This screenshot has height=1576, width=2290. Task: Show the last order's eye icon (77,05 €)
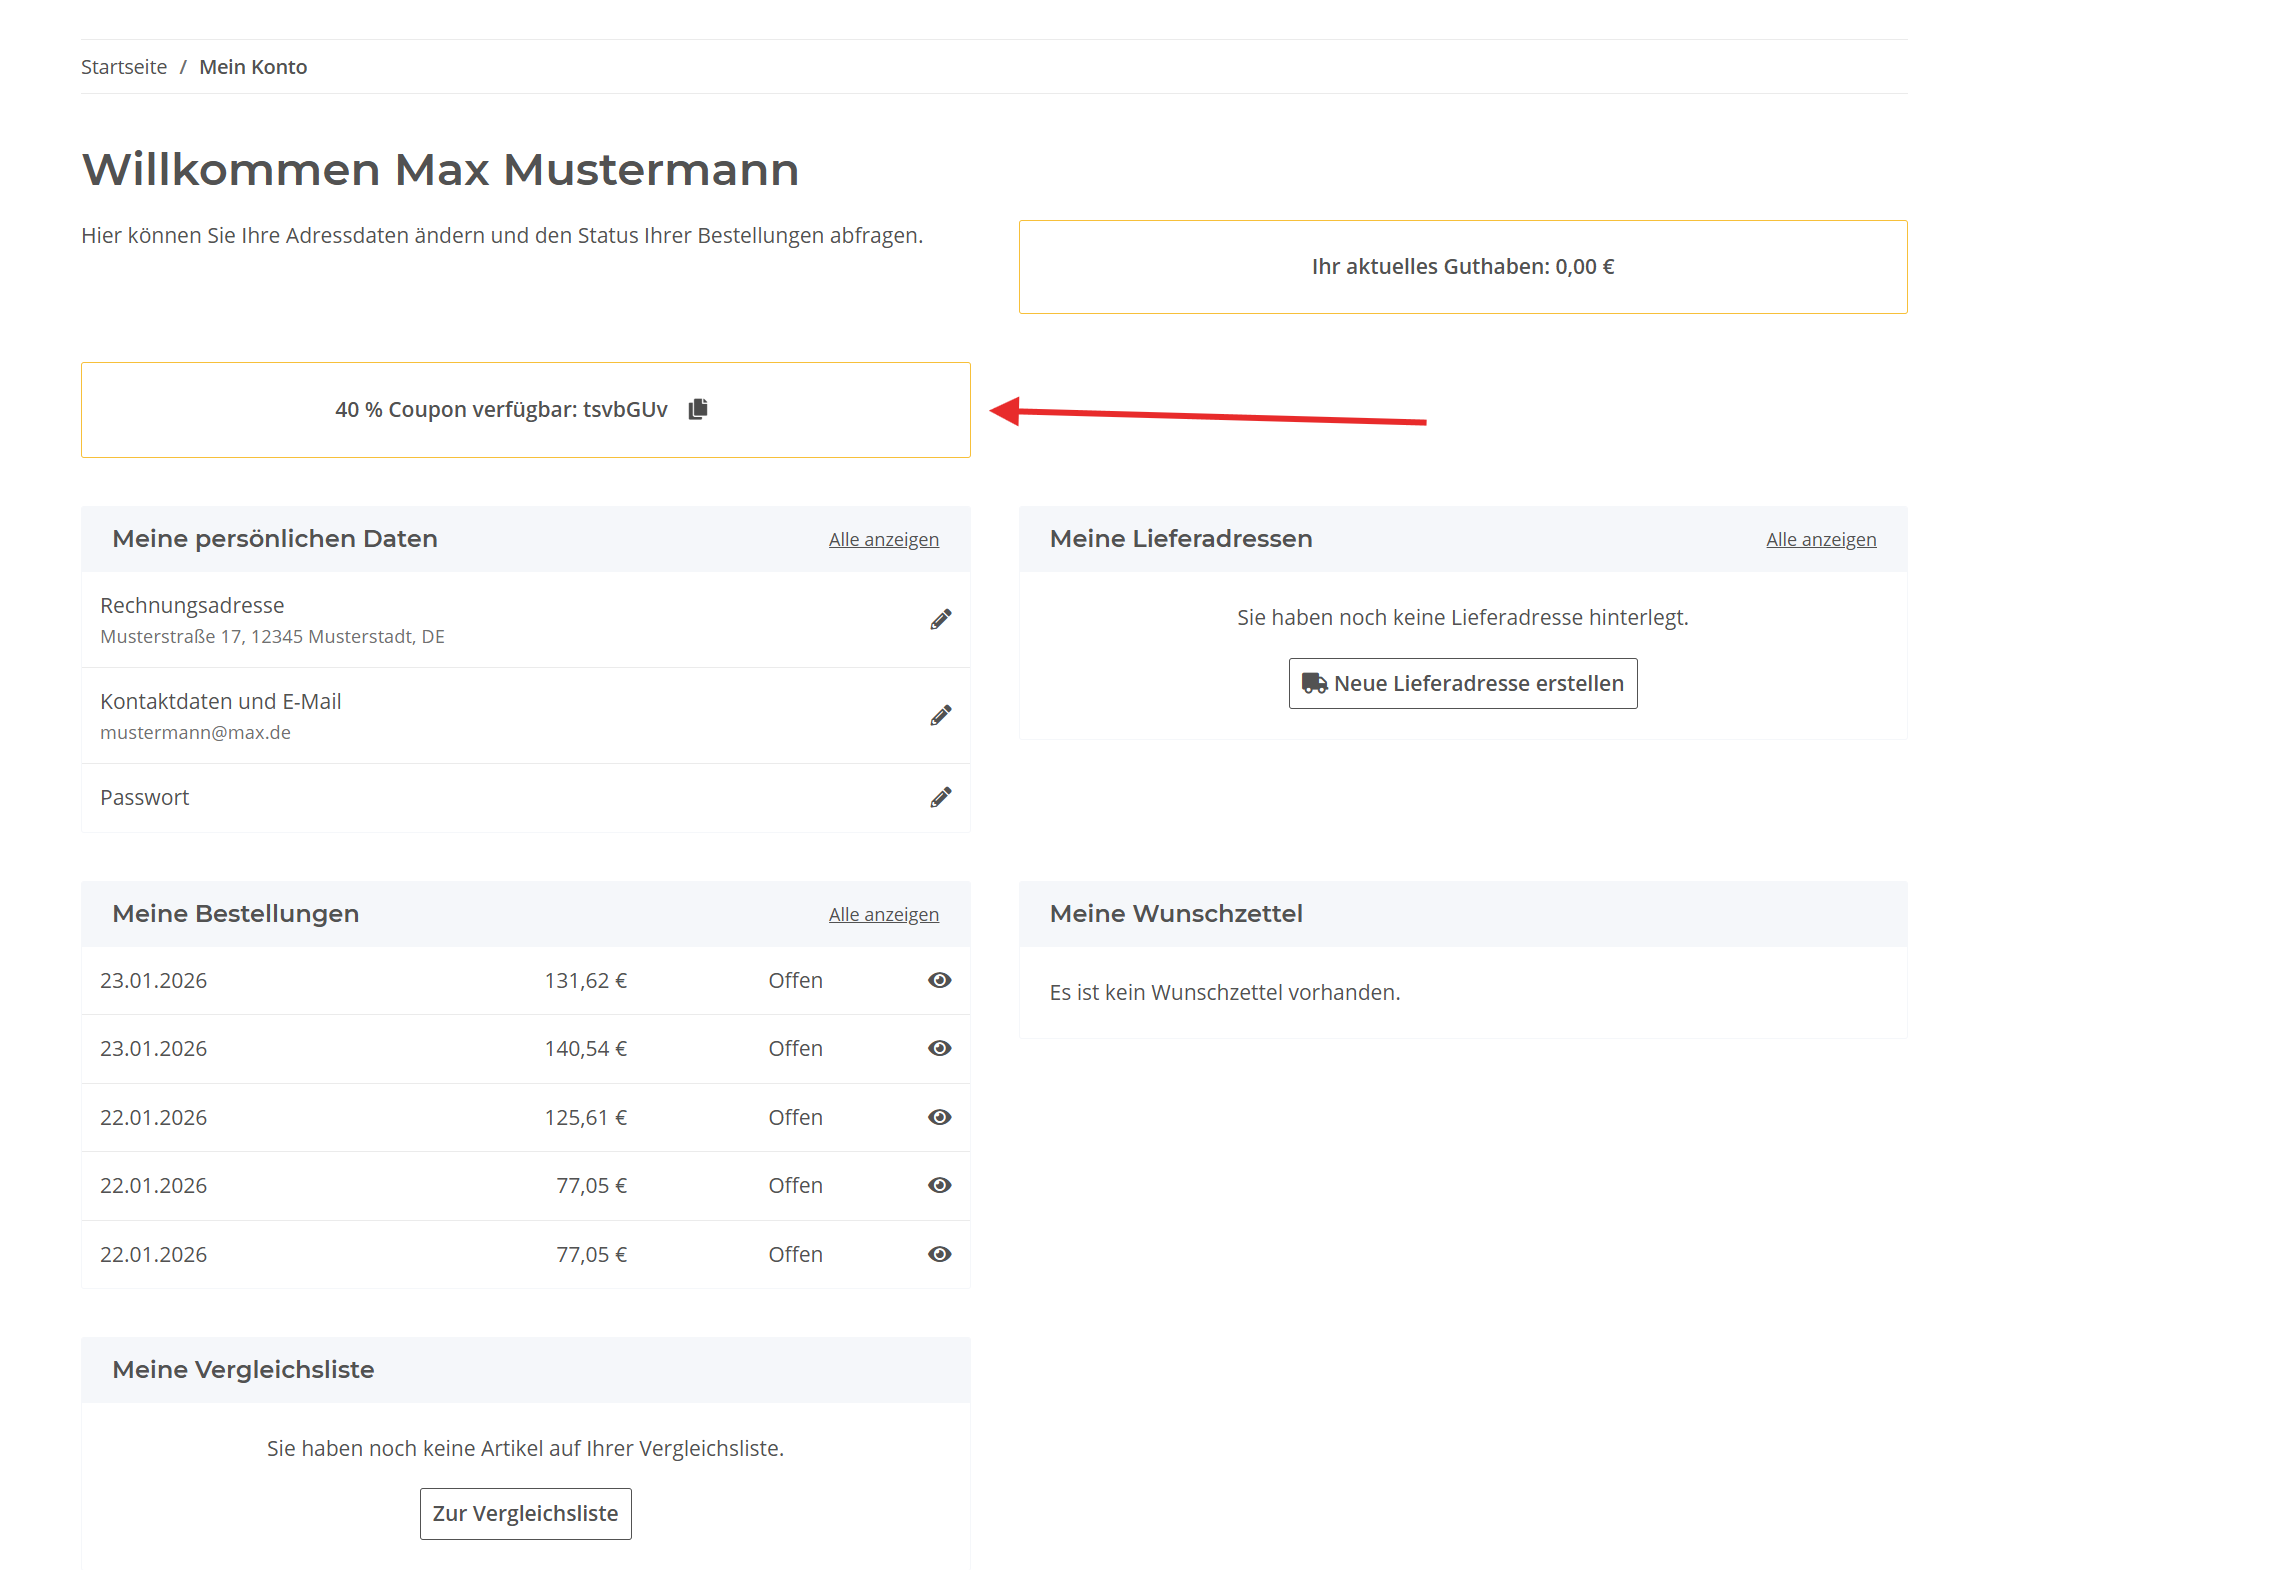[939, 1255]
